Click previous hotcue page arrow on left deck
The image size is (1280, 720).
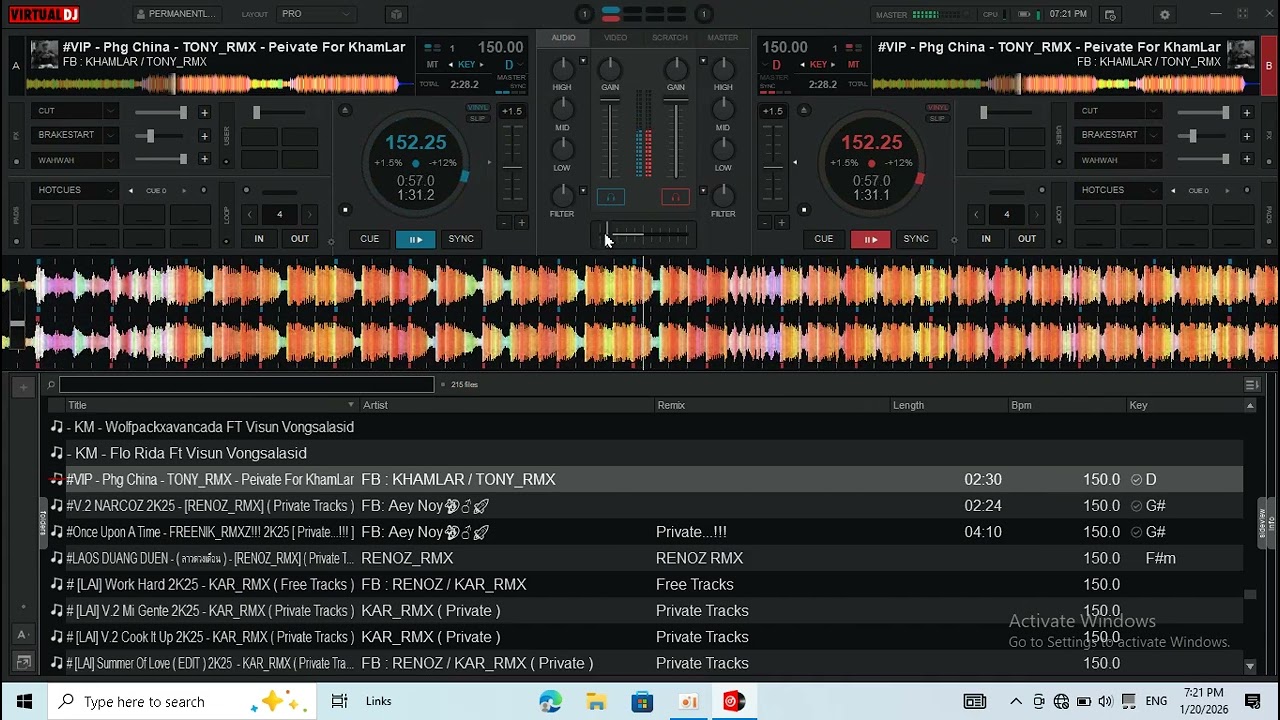(x=130, y=190)
